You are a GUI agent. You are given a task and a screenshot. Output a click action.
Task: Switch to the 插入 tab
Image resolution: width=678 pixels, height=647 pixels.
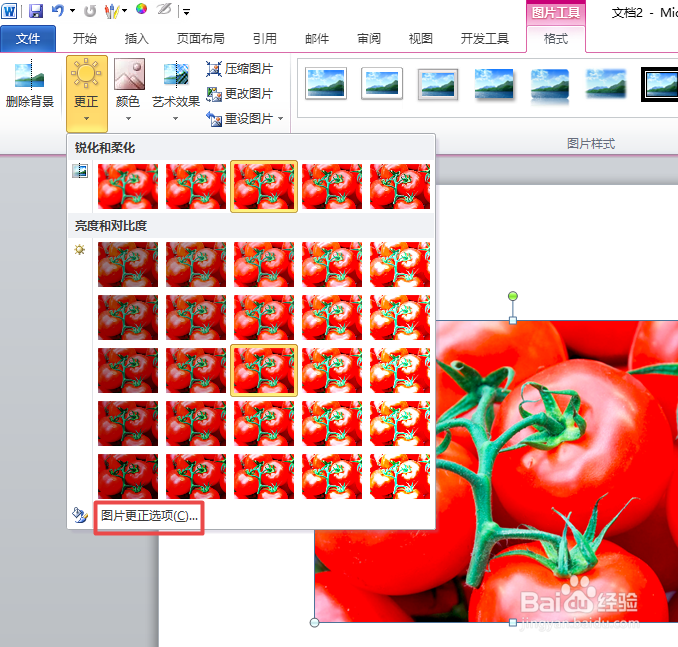137,39
